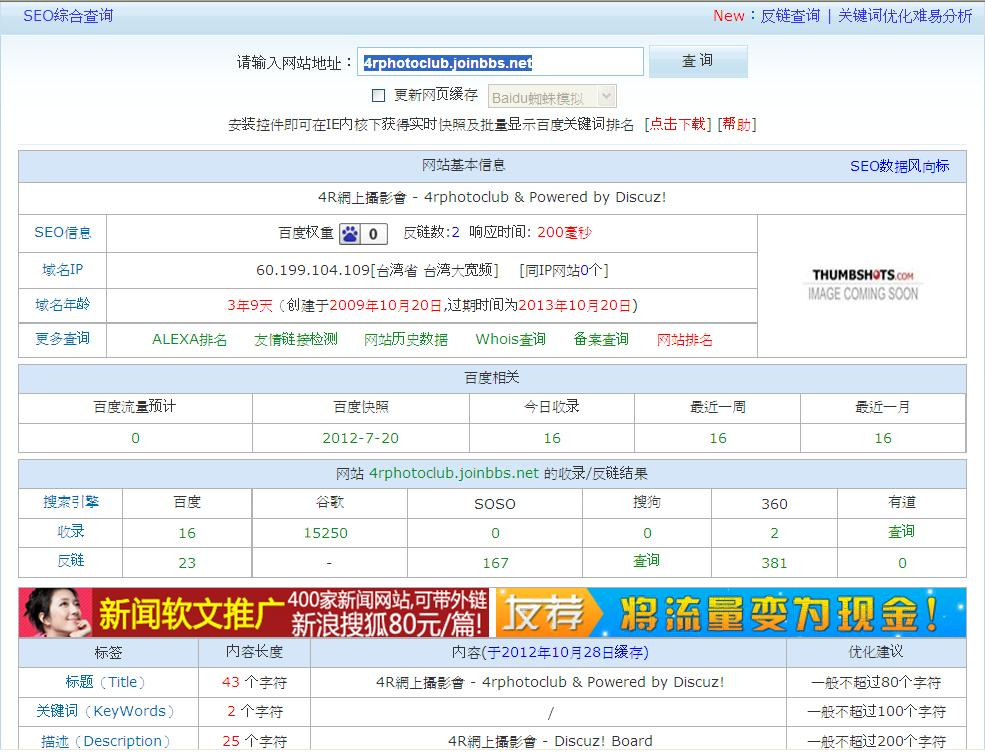Click the 百度快照 date 2012-7-20

click(361, 439)
